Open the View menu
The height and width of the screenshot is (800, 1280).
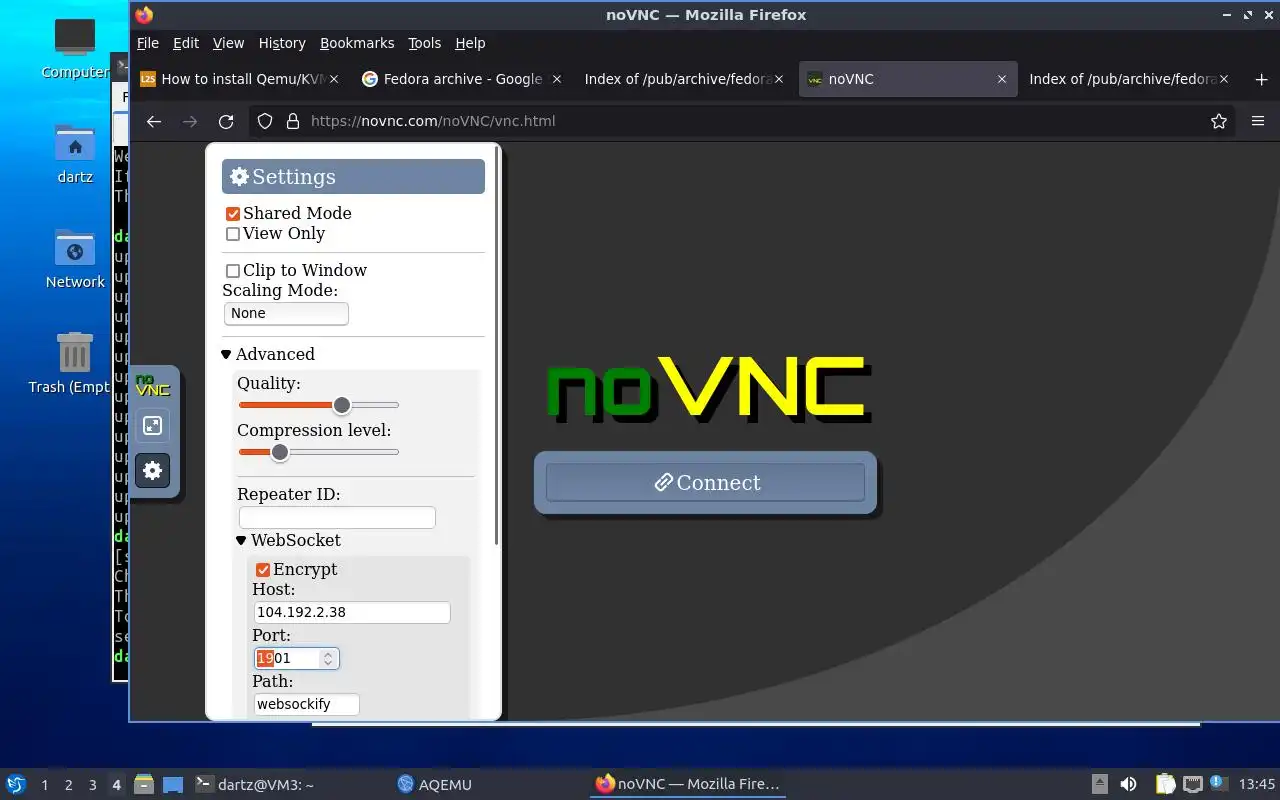tap(228, 43)
